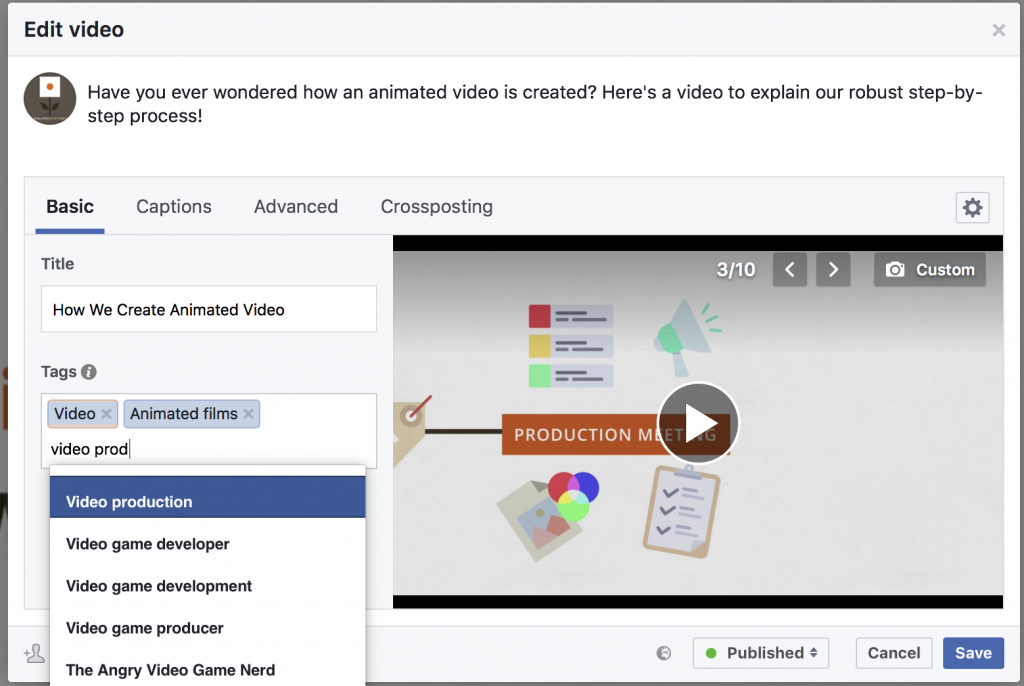1024x686 pixels.
Task: Choose Video game development suggestion
Action: (x=208, y=586)
